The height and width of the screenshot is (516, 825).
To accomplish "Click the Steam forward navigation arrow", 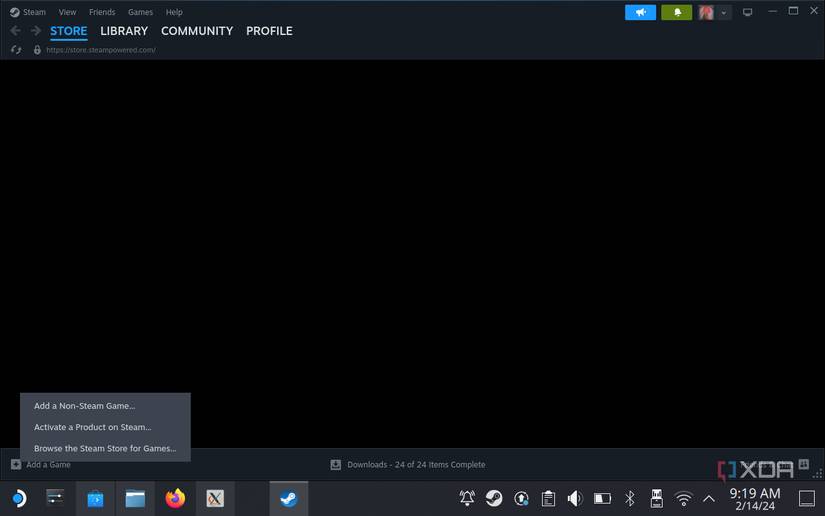I will pos(36,31).
